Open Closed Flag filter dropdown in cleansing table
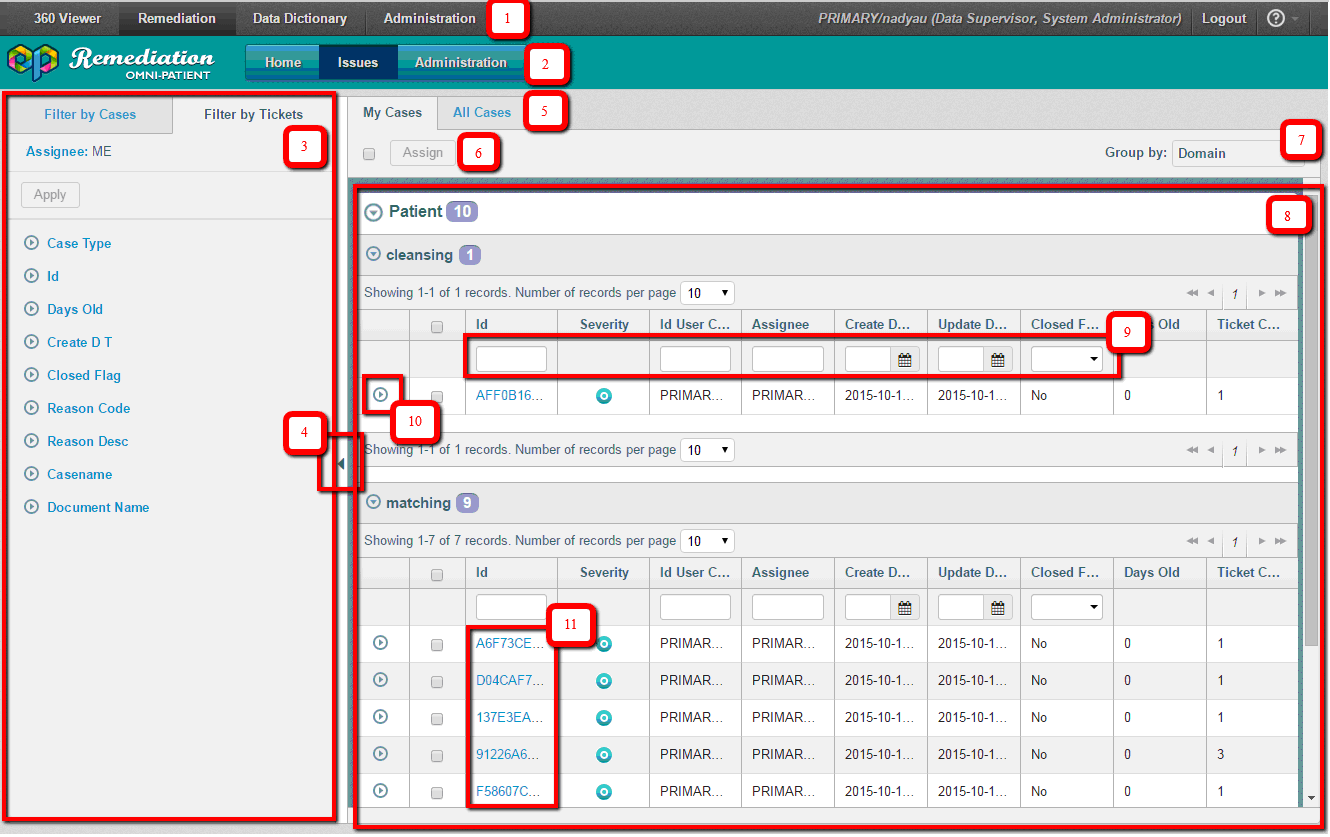 [1066, 359]
